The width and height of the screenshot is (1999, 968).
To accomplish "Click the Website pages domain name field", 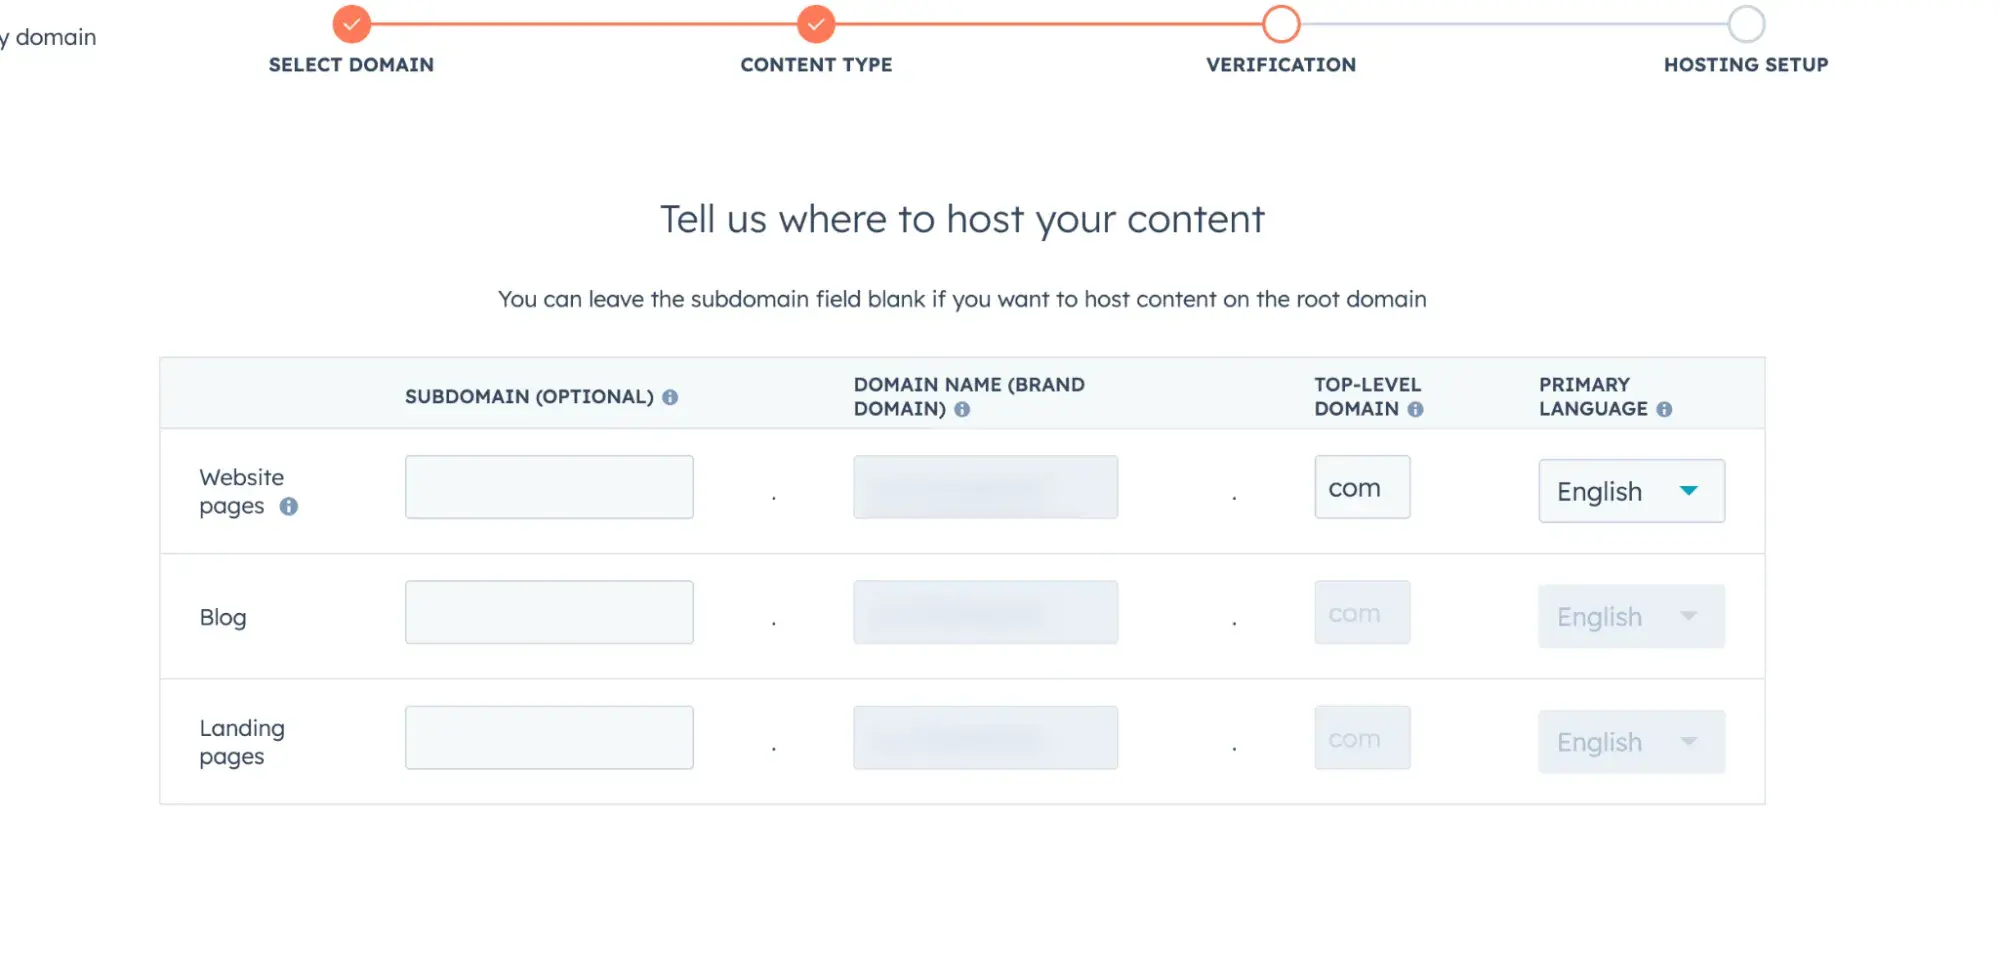I will pyautogui.click(x=985, y=487).
